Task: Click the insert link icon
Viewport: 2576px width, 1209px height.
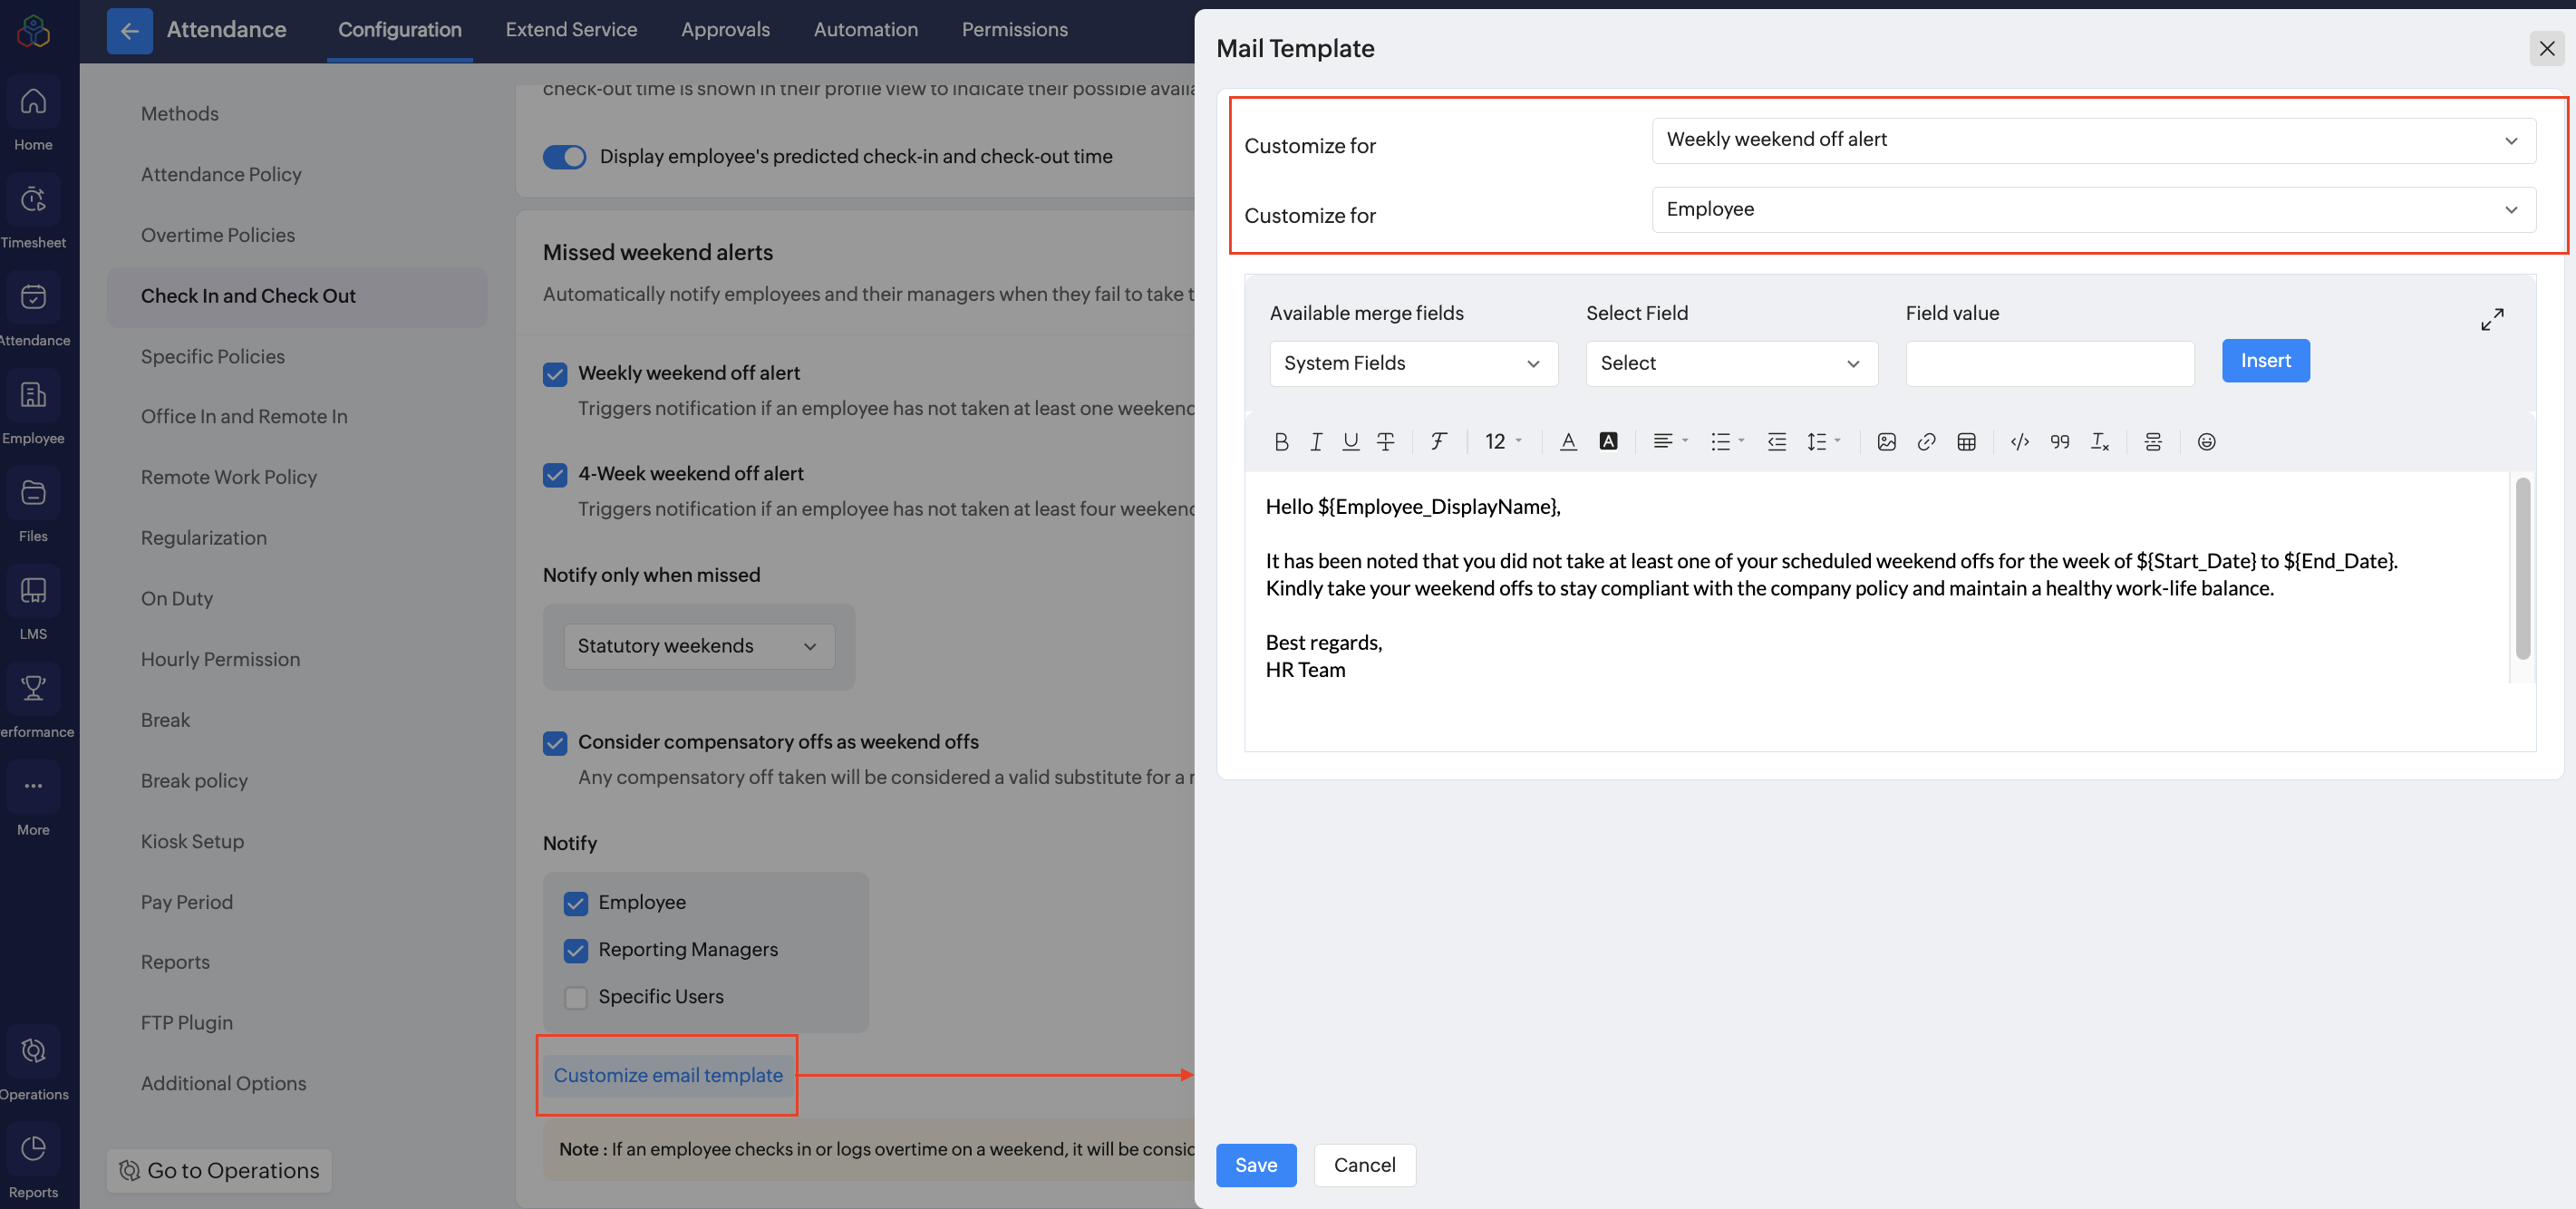Action: click(1926, 441)
